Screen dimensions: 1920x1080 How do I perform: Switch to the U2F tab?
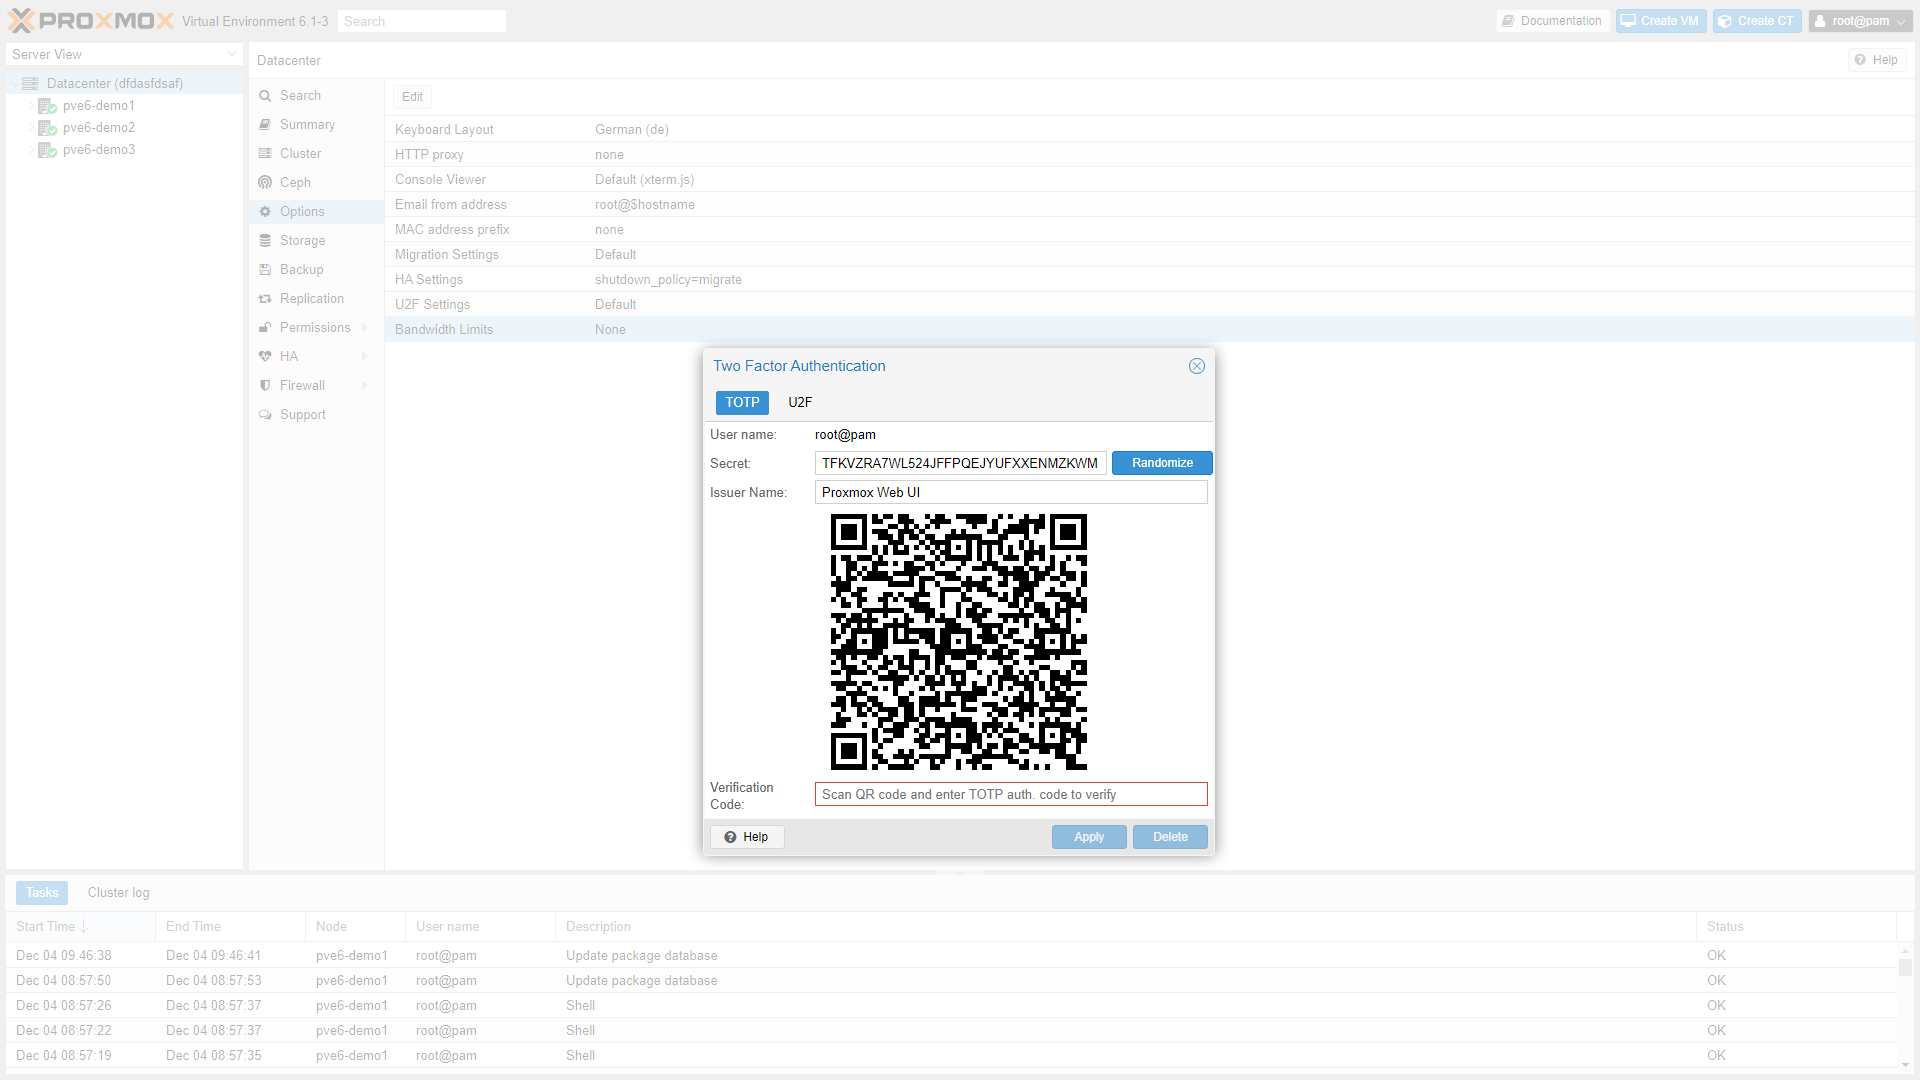(x=800, y=403)
